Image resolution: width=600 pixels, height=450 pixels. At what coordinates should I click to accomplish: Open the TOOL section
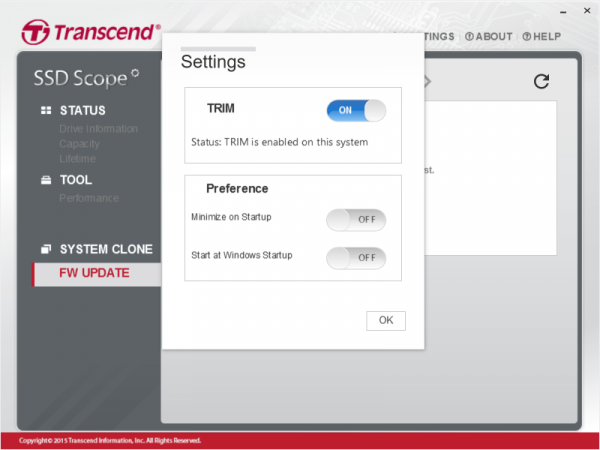pos(76,181)
